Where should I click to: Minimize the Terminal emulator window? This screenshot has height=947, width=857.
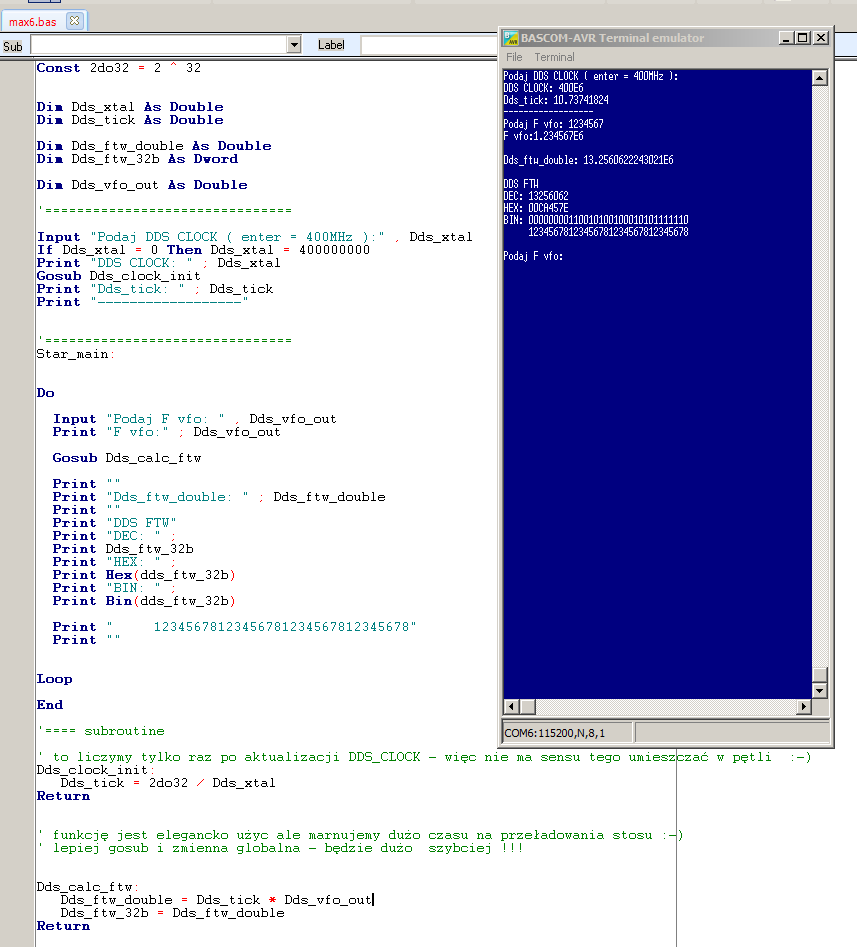(786, 38)
